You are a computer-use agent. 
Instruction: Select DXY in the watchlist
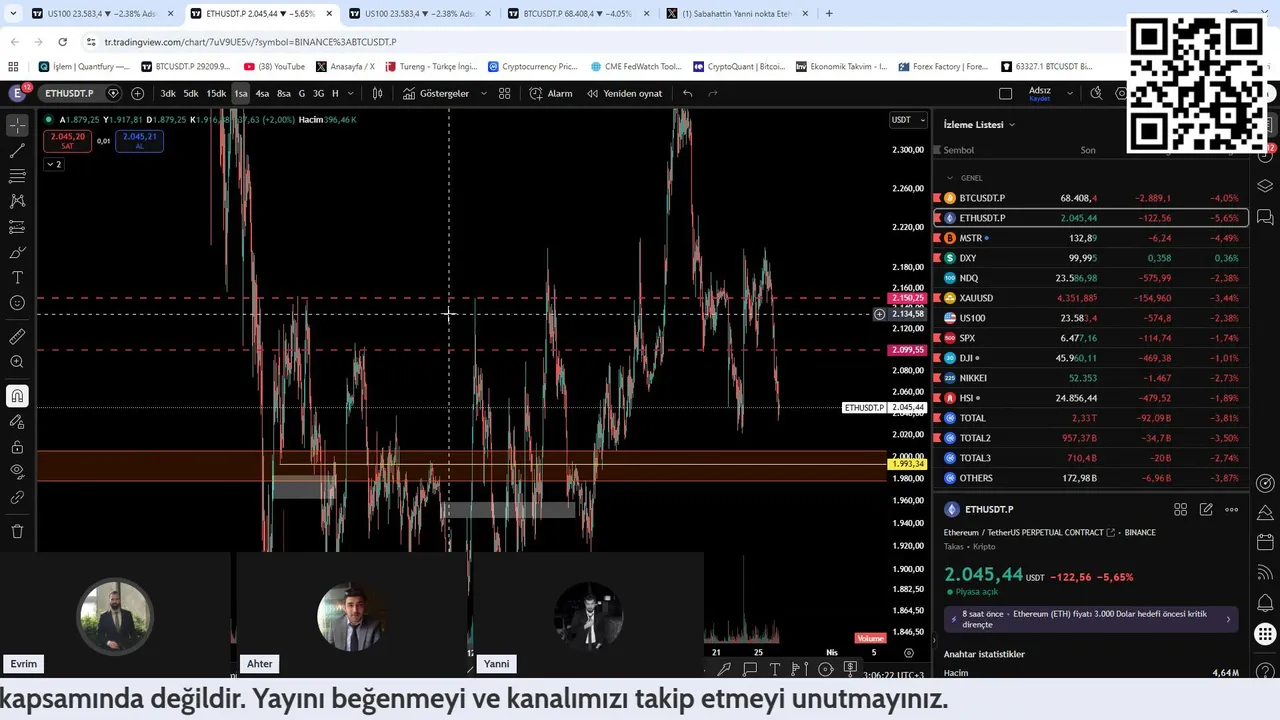1091,258
